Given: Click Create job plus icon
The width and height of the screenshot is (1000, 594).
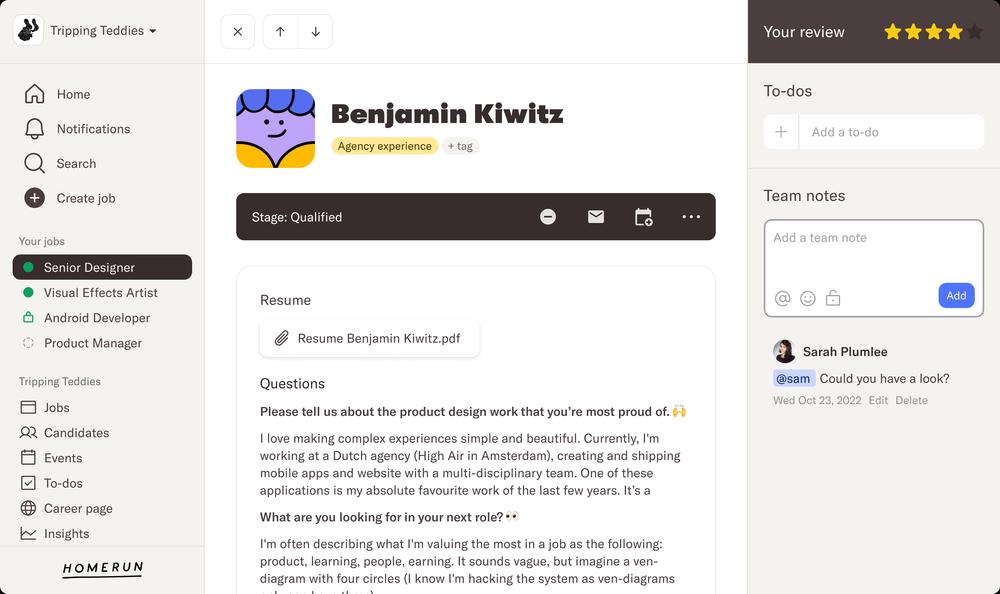Looking at the screenshot, I should click(35, 198).
